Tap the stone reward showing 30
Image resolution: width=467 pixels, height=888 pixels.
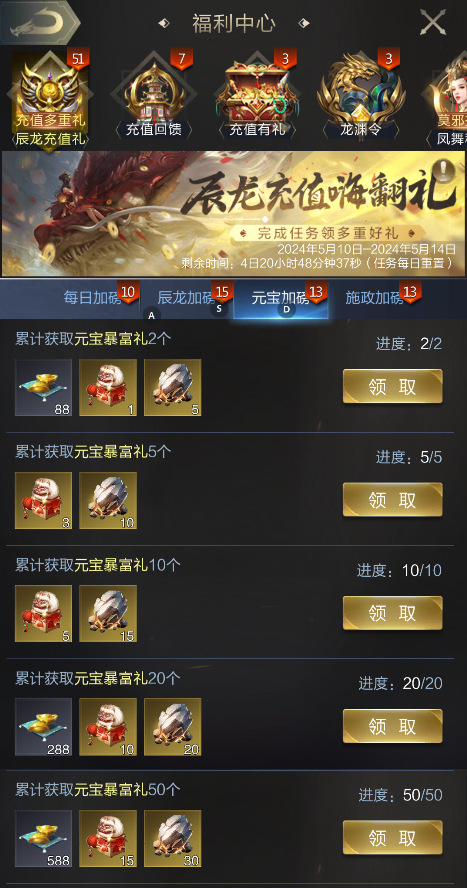[173, 838]
